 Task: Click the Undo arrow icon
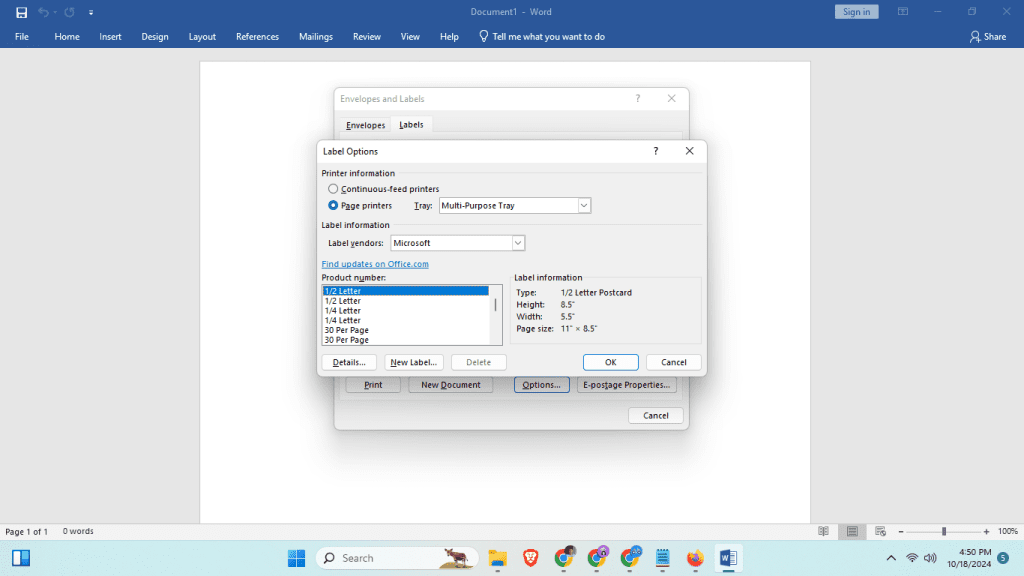(43, 12)
